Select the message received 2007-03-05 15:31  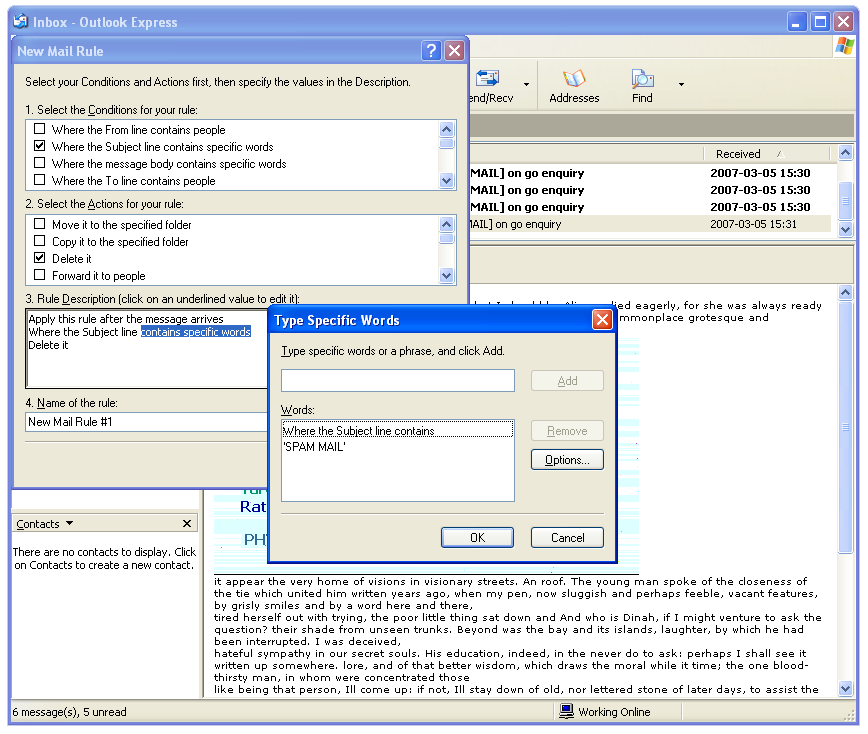coord(650,224)
